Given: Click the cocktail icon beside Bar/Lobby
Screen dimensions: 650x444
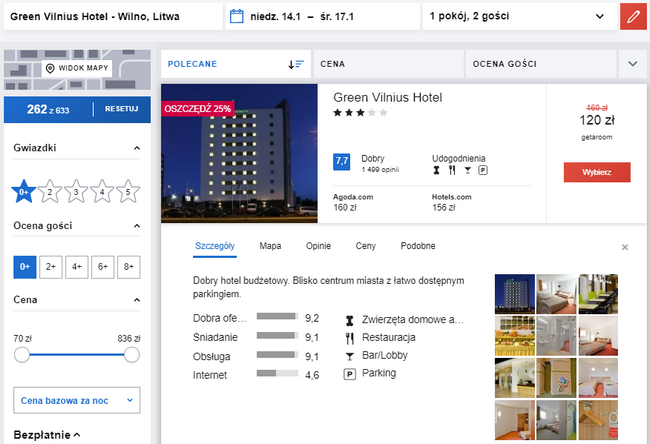Looking at the screenshot, I should pyautogui.click(x=349, y=356).
